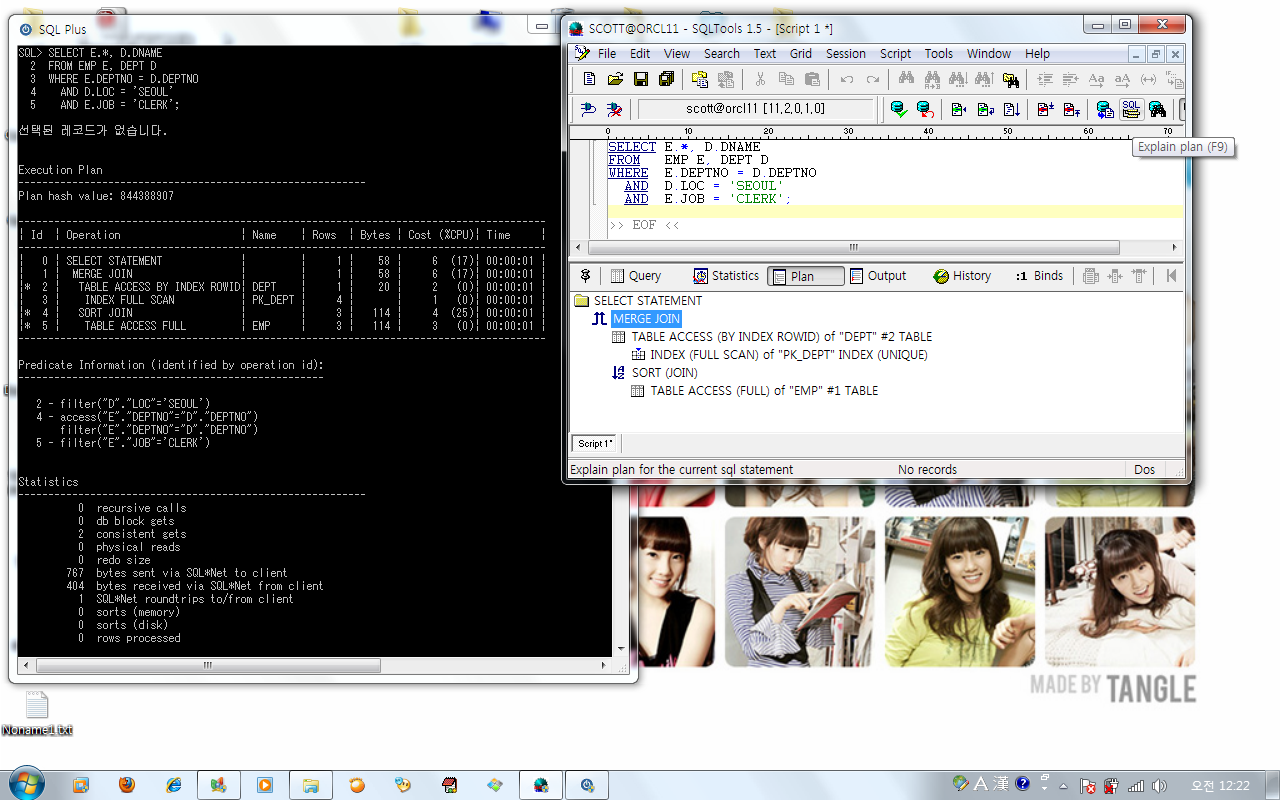The width and height of the screenshot is (1280, 800).
Task: Click the Disconnect icon with red X
Action: 615,109
